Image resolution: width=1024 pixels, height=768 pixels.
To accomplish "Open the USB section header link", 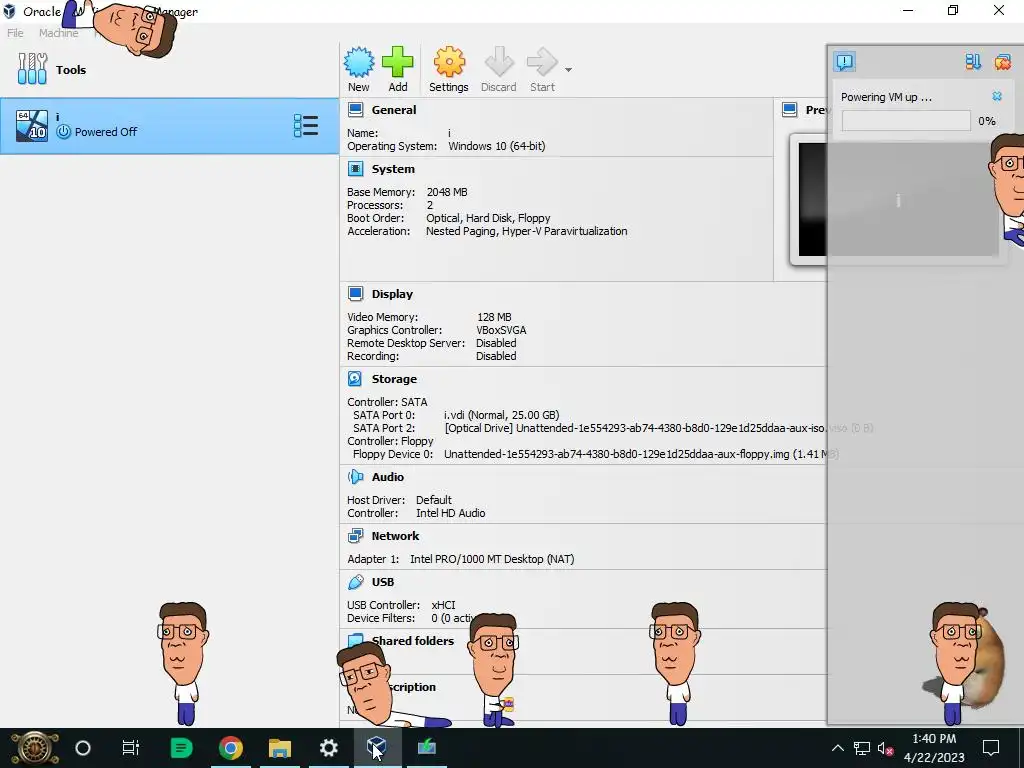I will pos(383,582).
